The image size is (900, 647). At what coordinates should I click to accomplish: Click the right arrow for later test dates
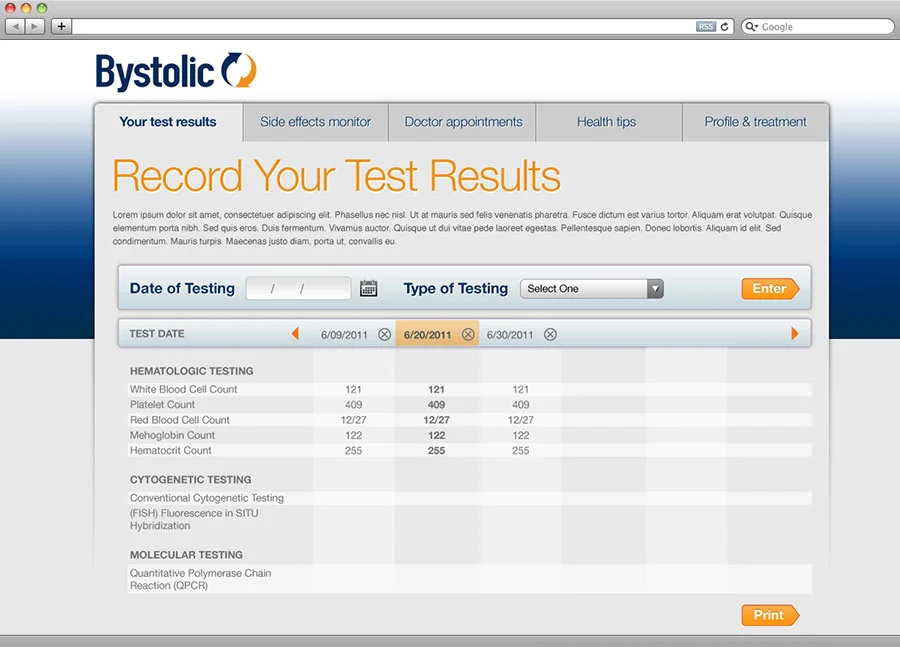(795, 334)
